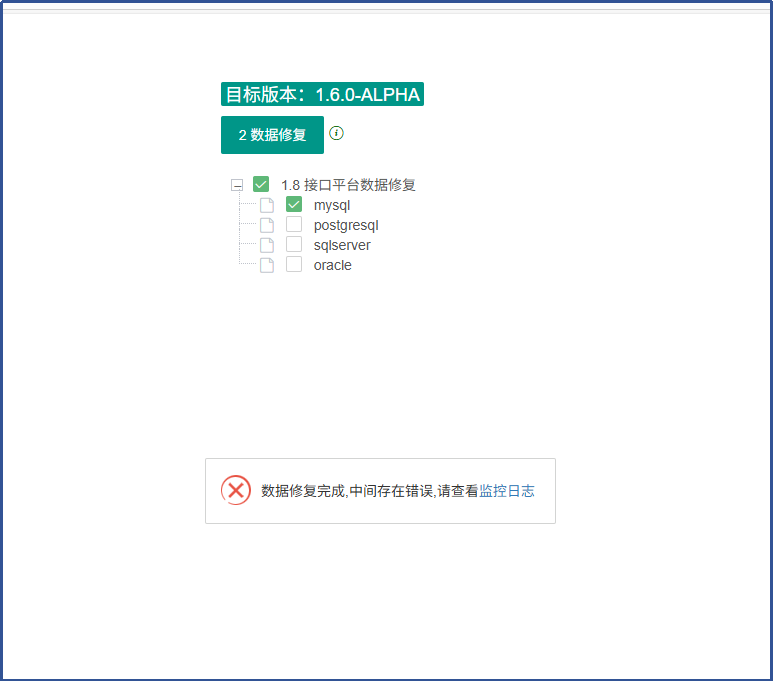This screenshot has width=774, height=681.
Task: Click the file icon before oracle
Action: pos(267,265)
